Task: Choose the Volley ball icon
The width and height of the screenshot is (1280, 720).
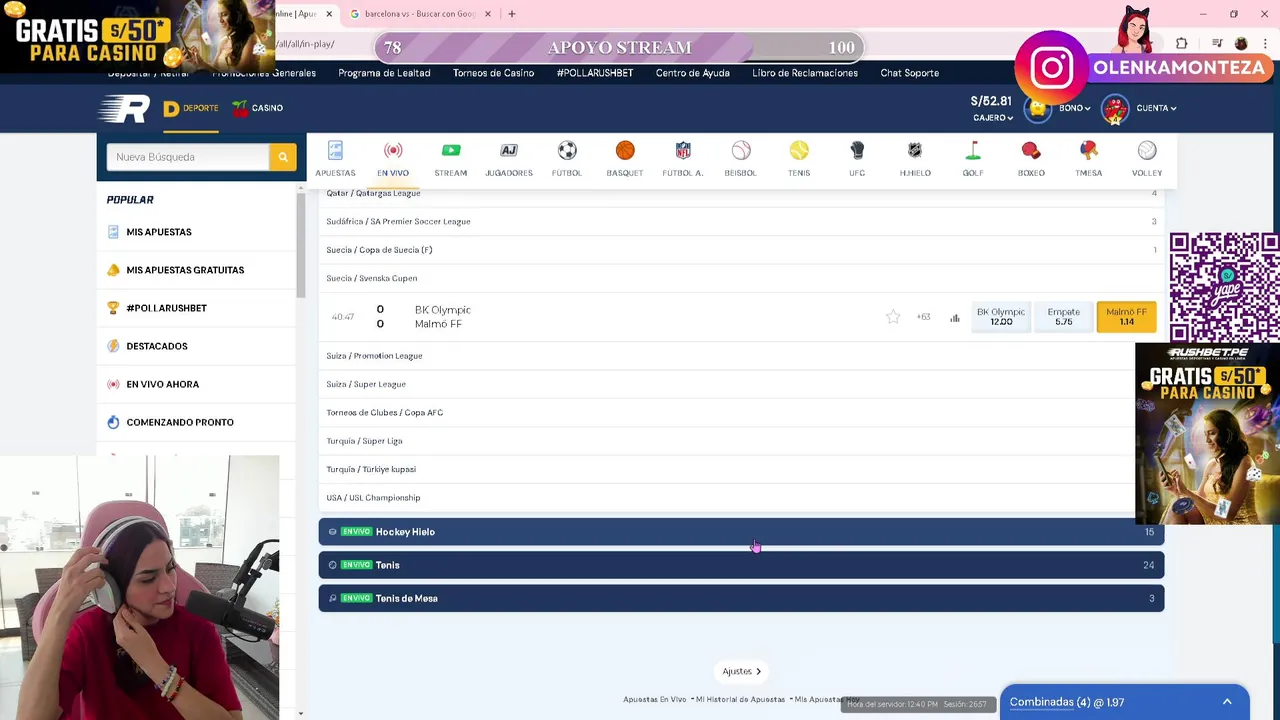Action: [1147, 151]
